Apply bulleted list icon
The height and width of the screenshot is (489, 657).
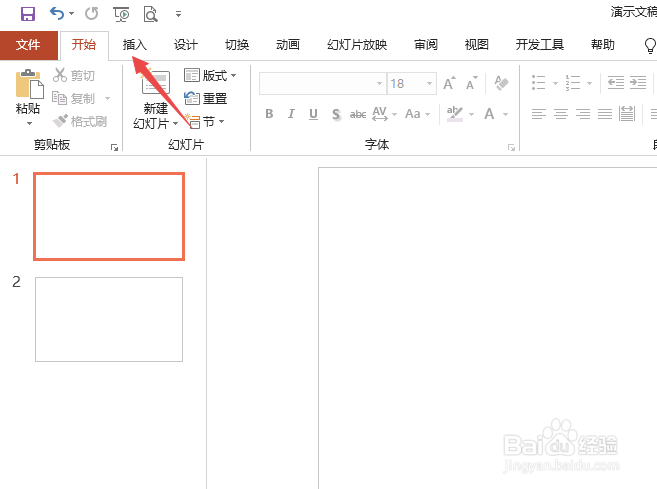click(538, 83)
